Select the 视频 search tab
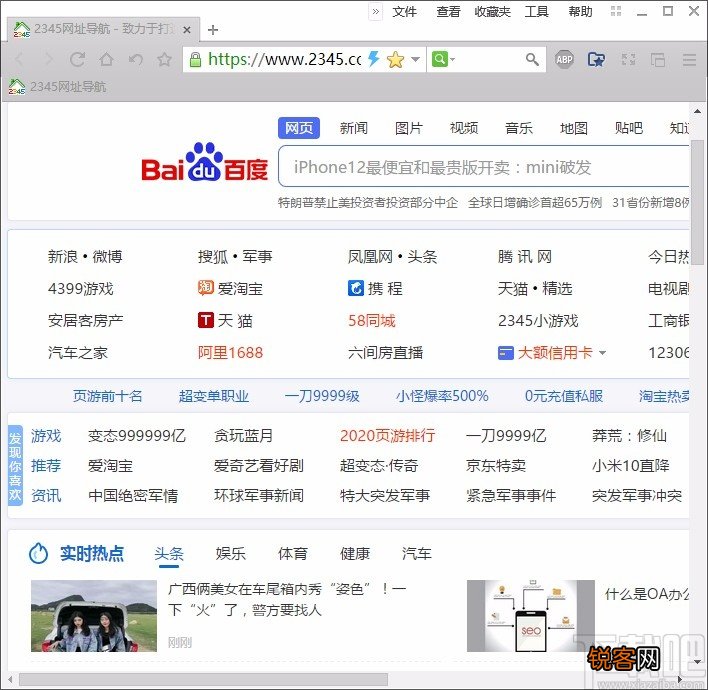708x690 pixels. (464, 128)
